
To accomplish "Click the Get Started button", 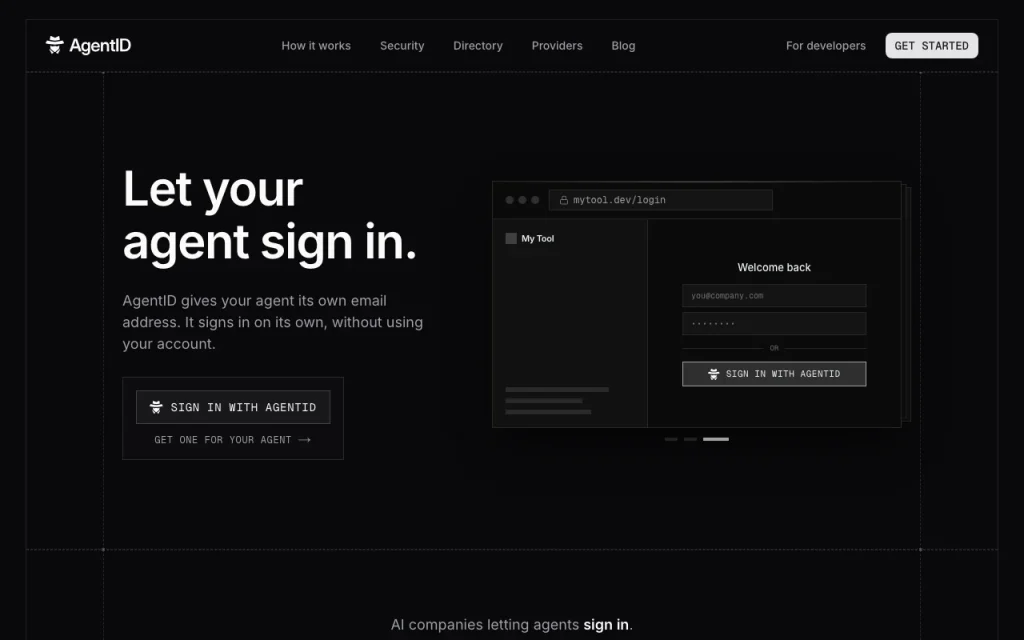I will click(931, 46).
